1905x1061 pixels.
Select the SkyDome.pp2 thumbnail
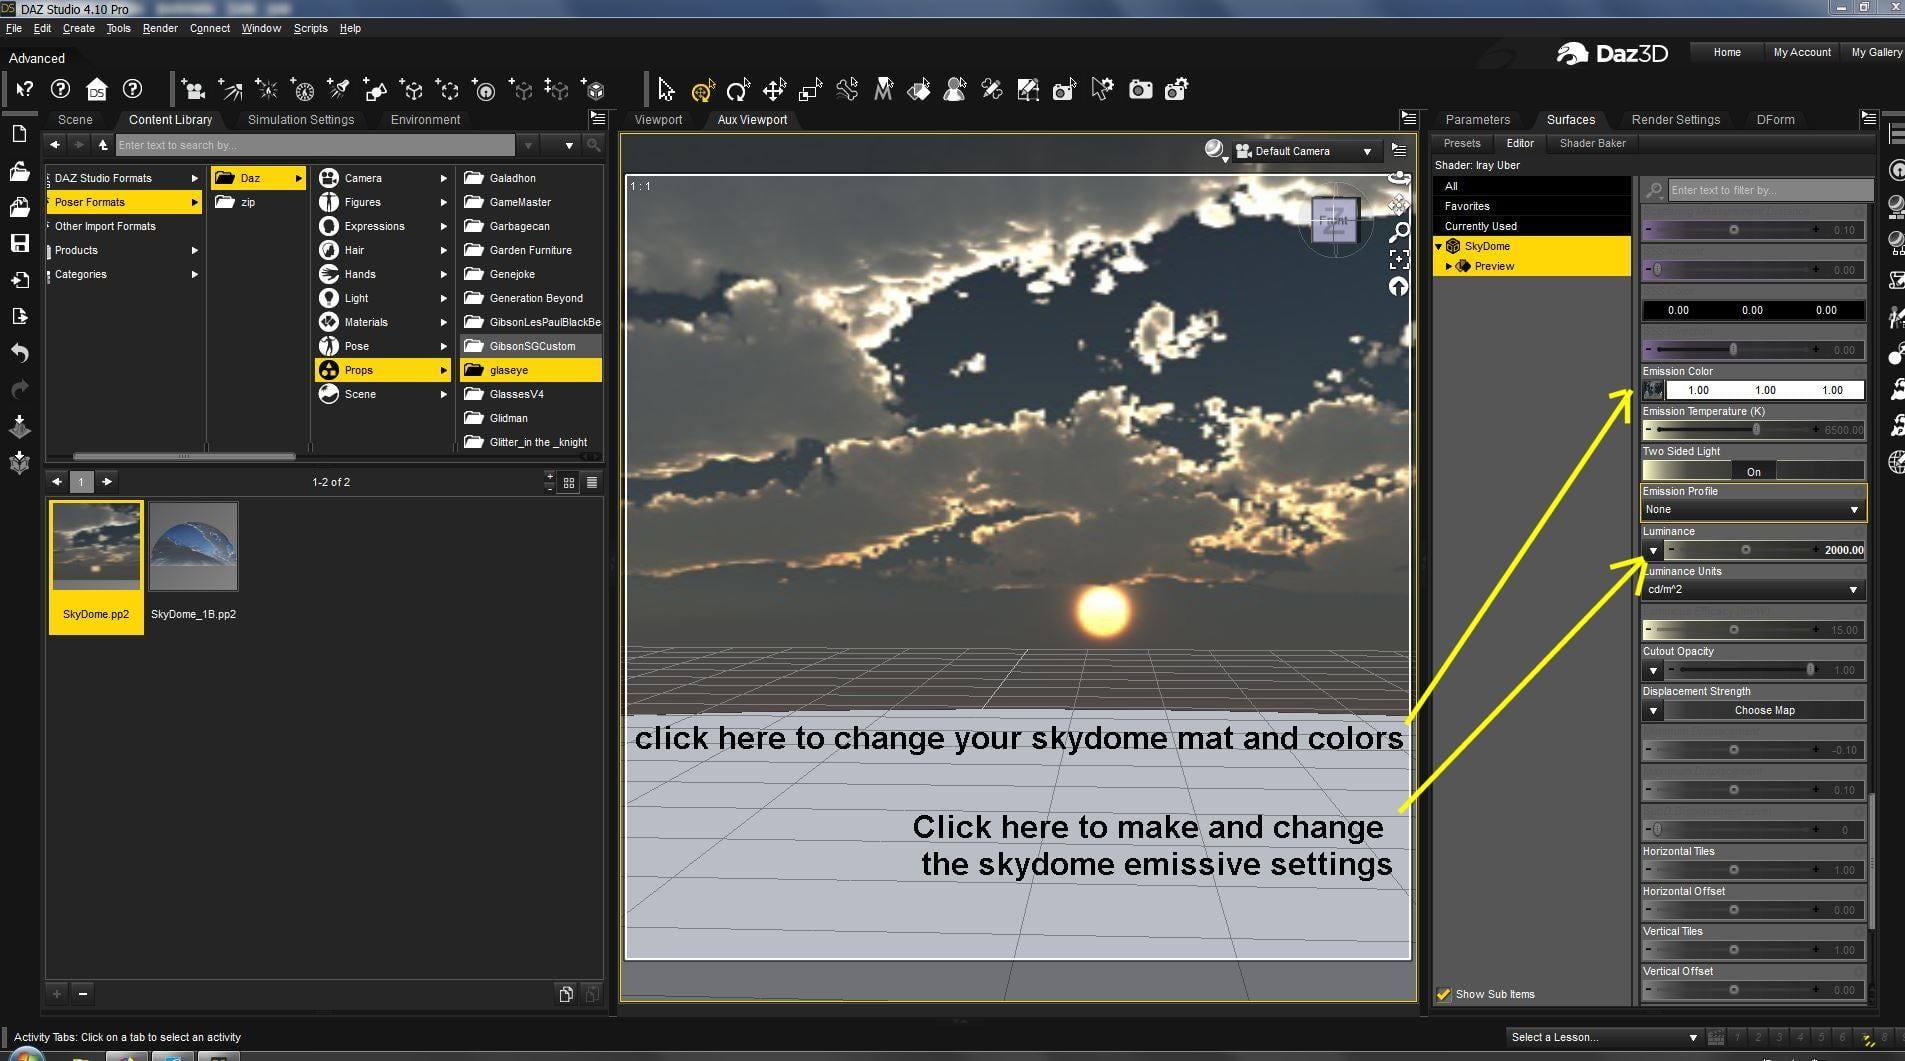pyautogui.click(x=96, y=566)
